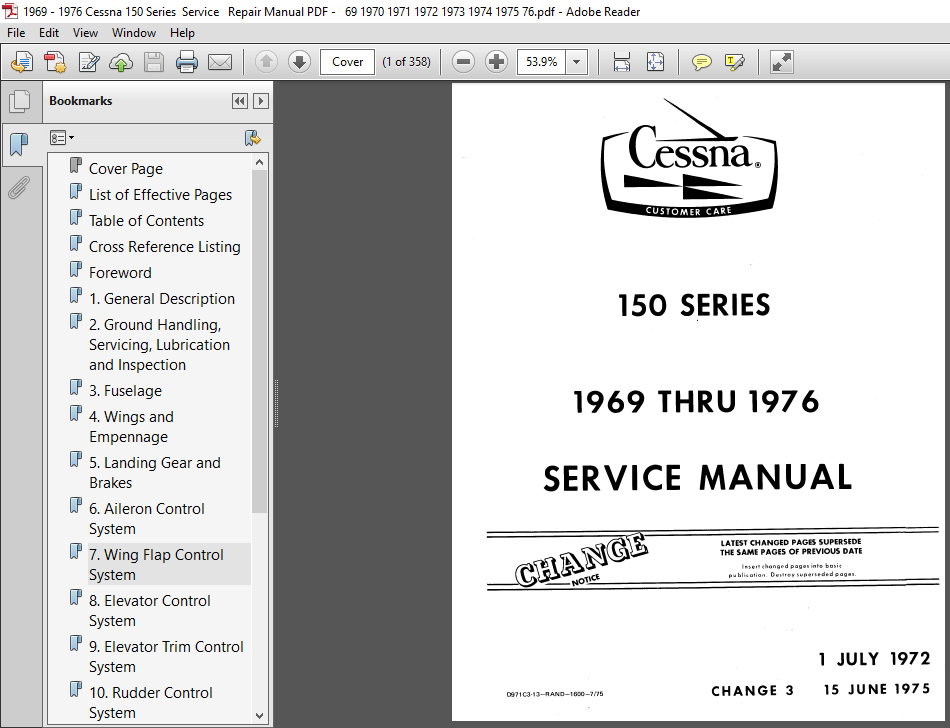This screenshot has height=728, width=950.
Task: Open 5. Landing Gear and Brakes bookmark
Action: (x=154, y=472)
